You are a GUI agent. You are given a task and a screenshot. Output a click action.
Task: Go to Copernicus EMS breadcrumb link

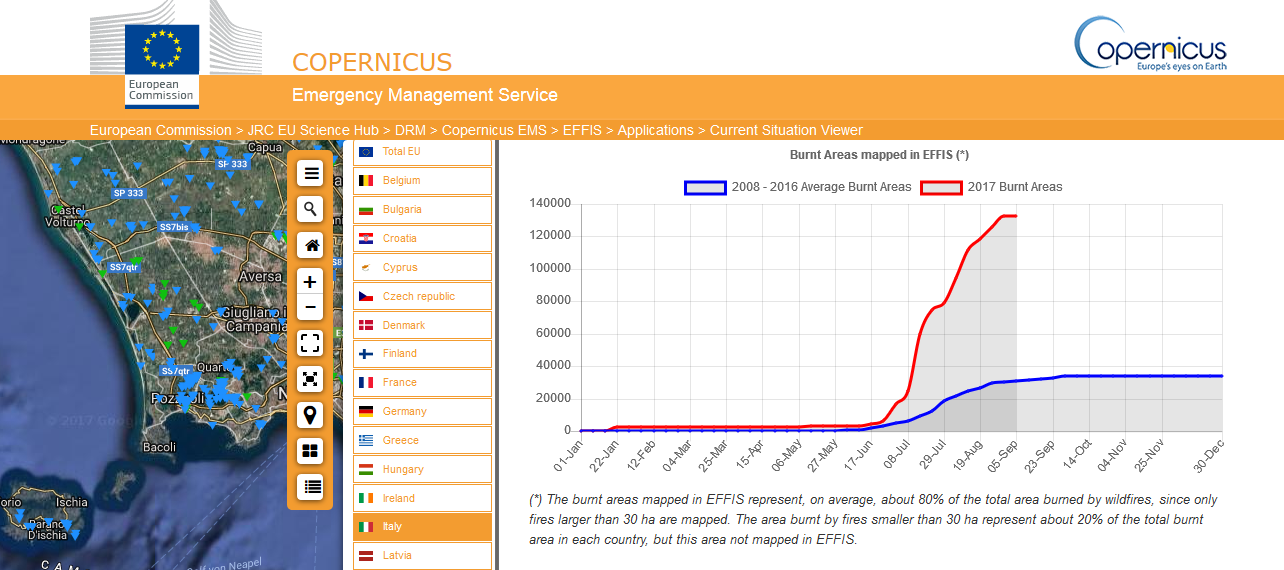coord(495,130)
